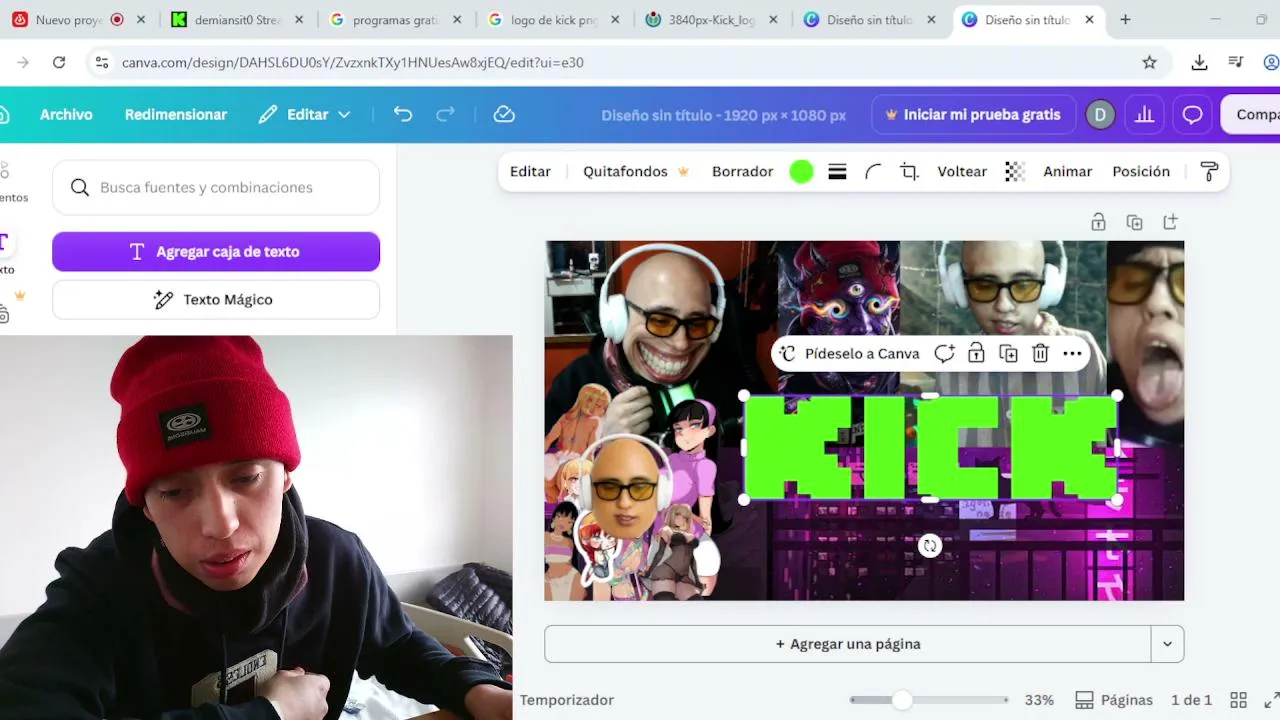Viewport: 1280px width, 720px height.
Task: Reload the browser page
Action: pyautogui.click(x=59, y=62)
